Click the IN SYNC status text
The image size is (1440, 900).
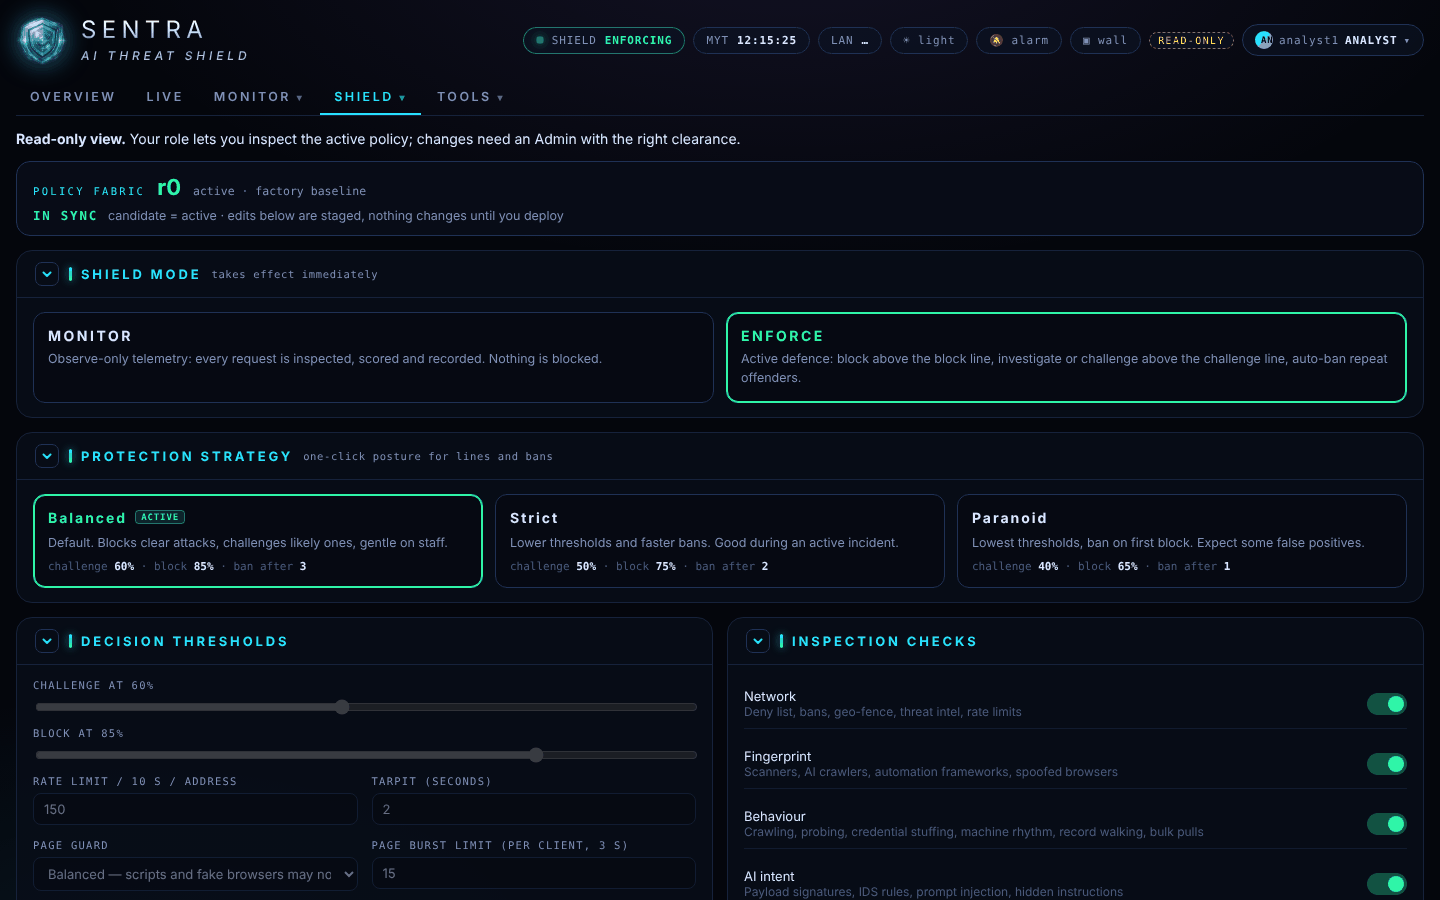tap(65, 216)
